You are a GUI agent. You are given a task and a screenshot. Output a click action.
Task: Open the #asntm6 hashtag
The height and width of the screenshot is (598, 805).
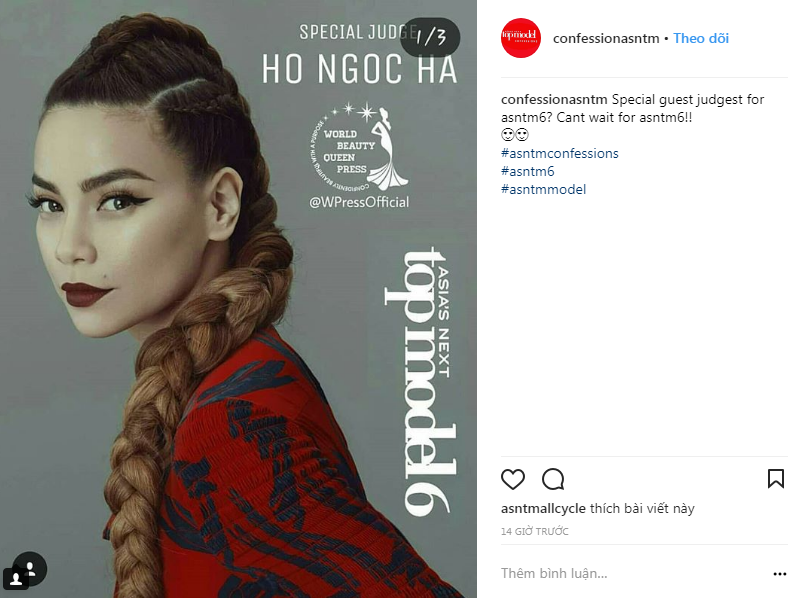[x=528, y=171]
